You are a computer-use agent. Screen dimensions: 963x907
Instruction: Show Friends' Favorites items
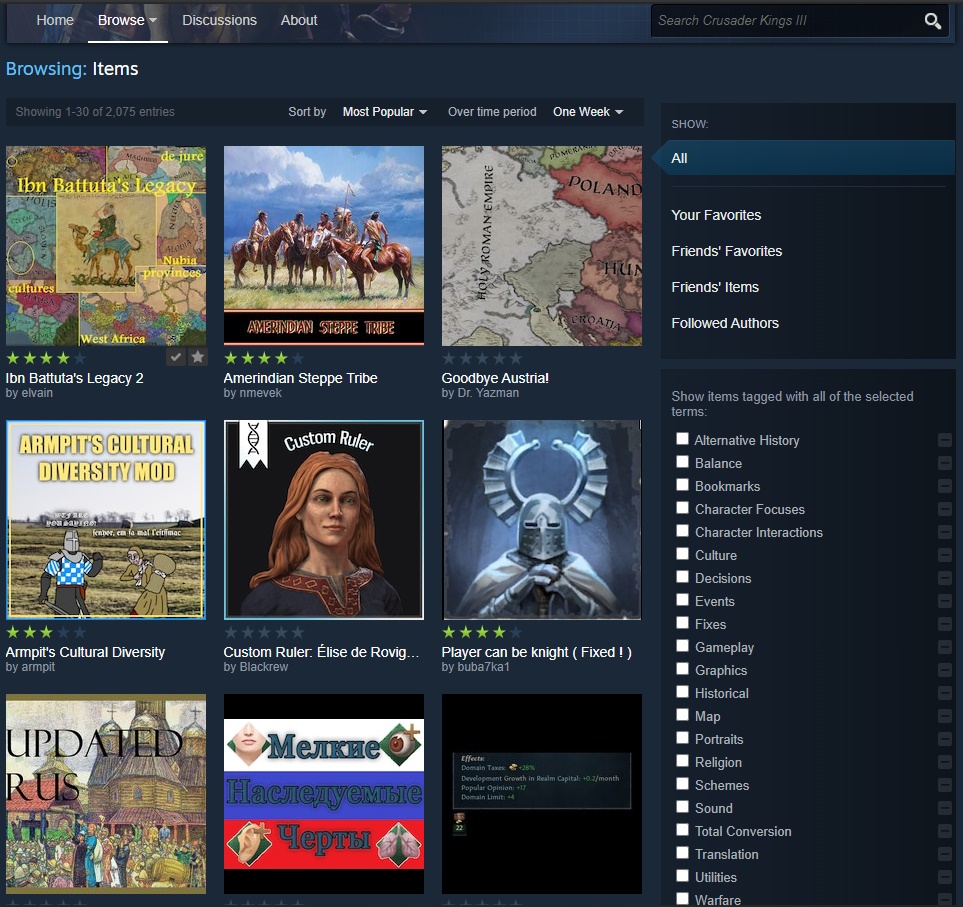pos(727,251)
